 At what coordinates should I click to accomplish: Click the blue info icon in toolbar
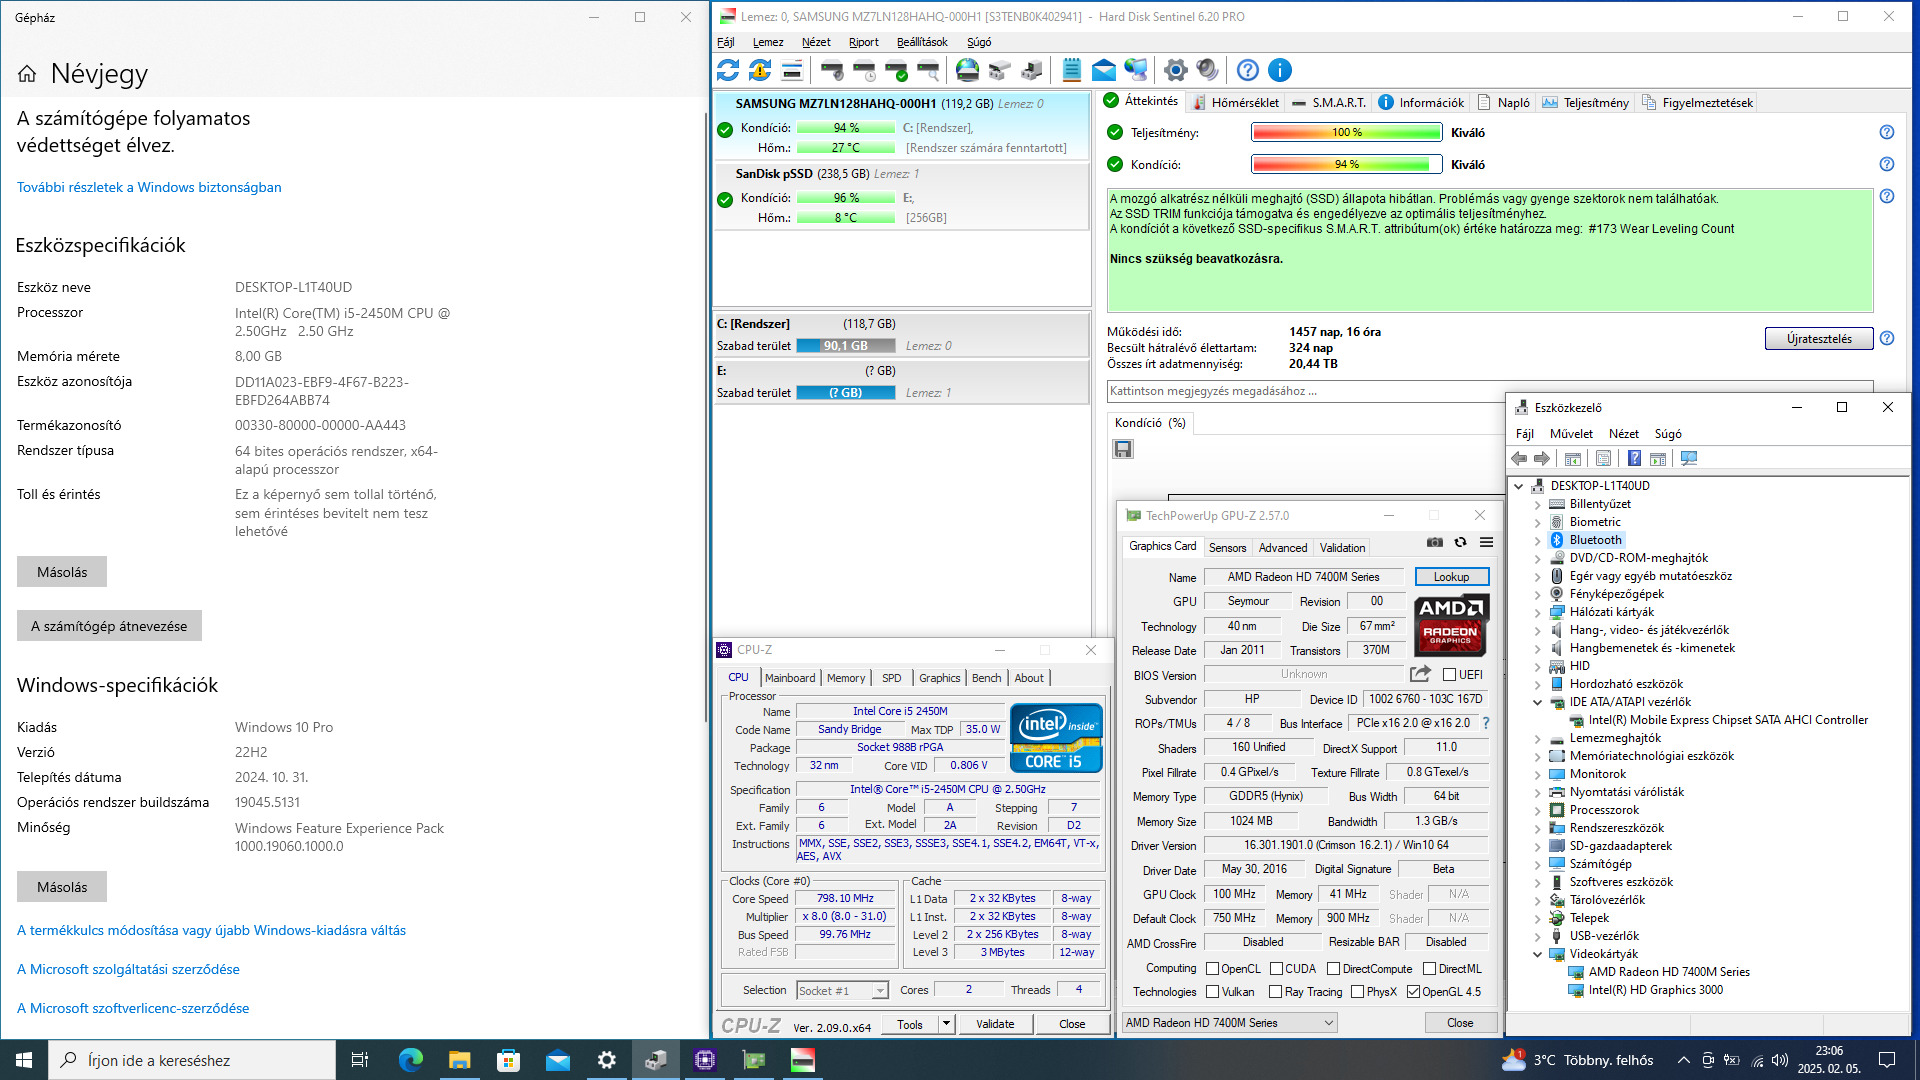click(1279, 70)
